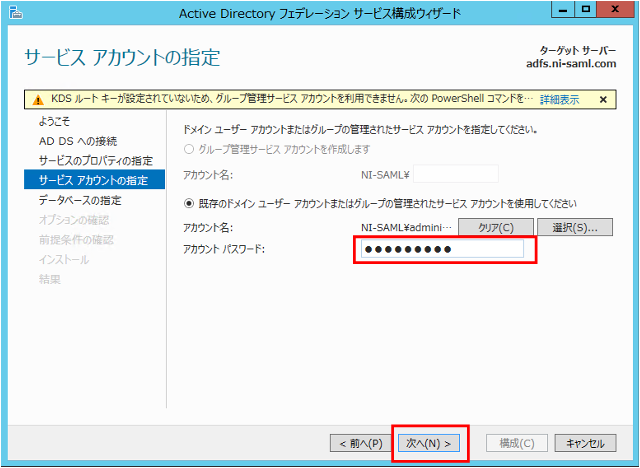Go to データベースの指定 step
The height and width of the screenshot is (468, 640).
(80, 200)
